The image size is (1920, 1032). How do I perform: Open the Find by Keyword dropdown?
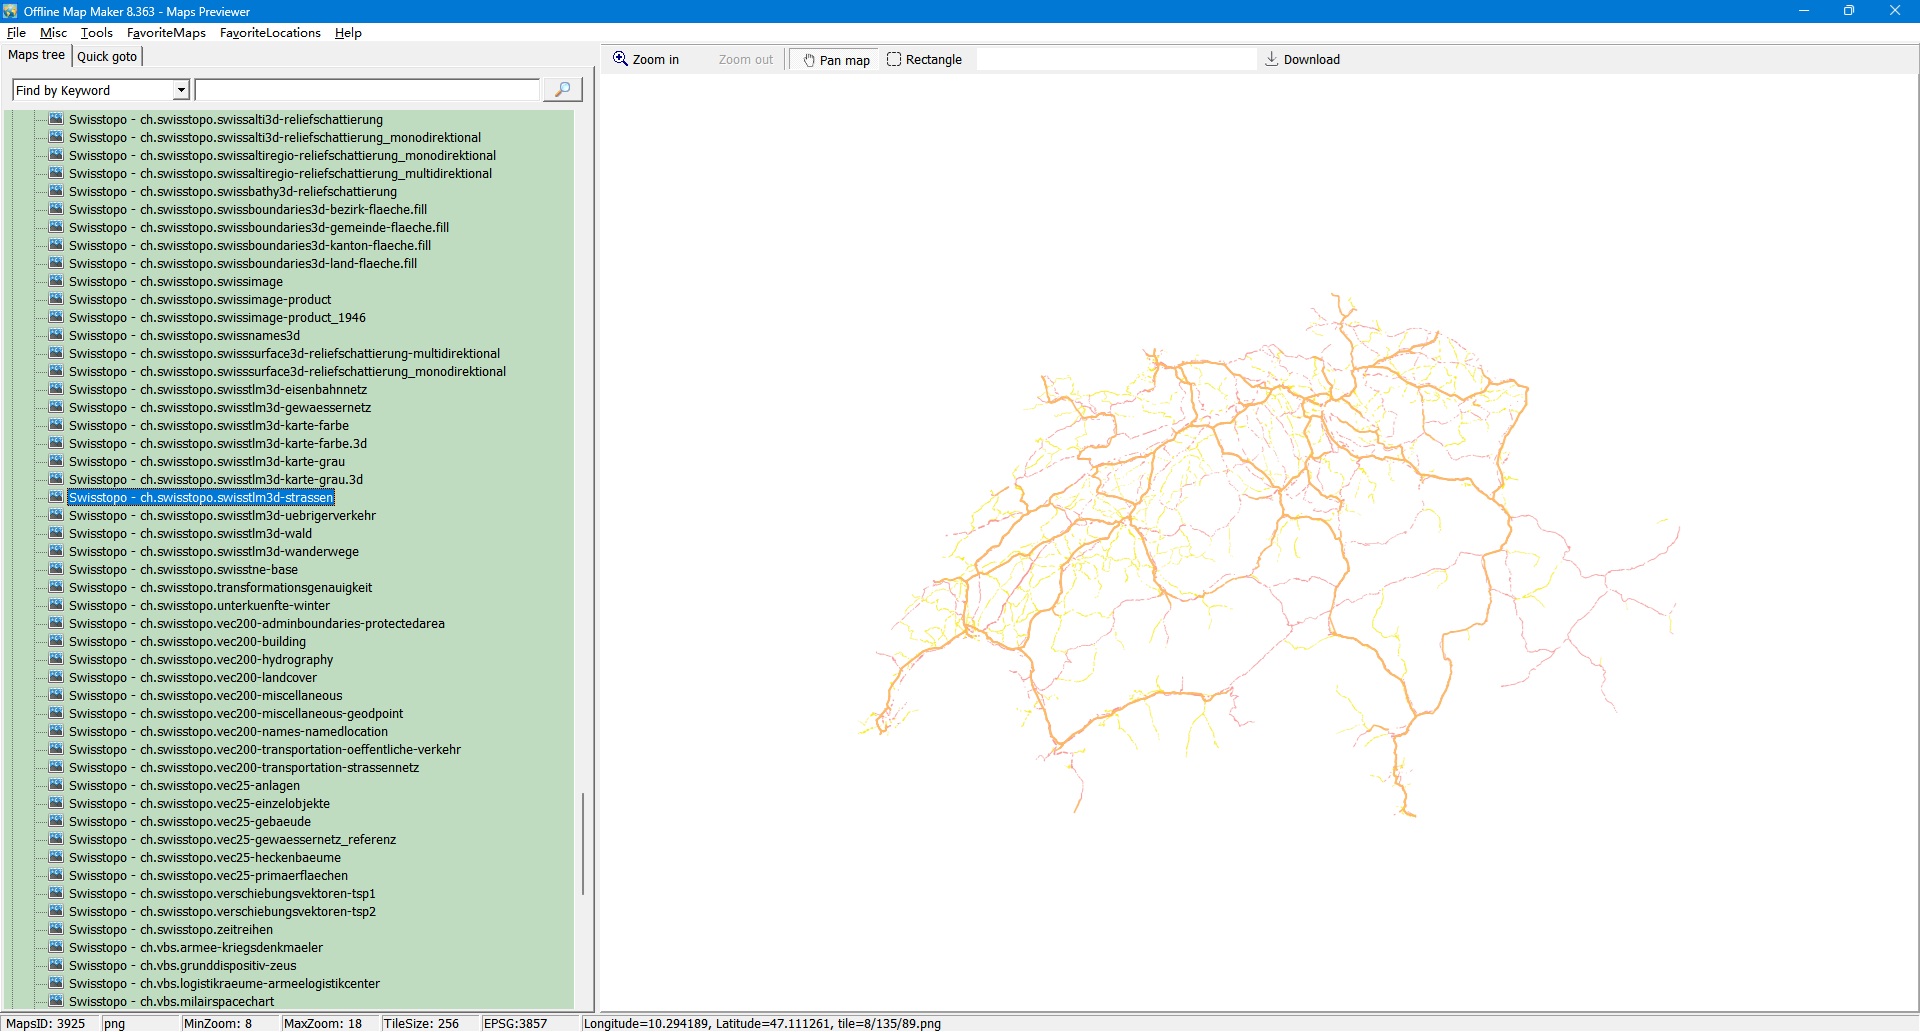pyautogui.click(x=181, y=90)
